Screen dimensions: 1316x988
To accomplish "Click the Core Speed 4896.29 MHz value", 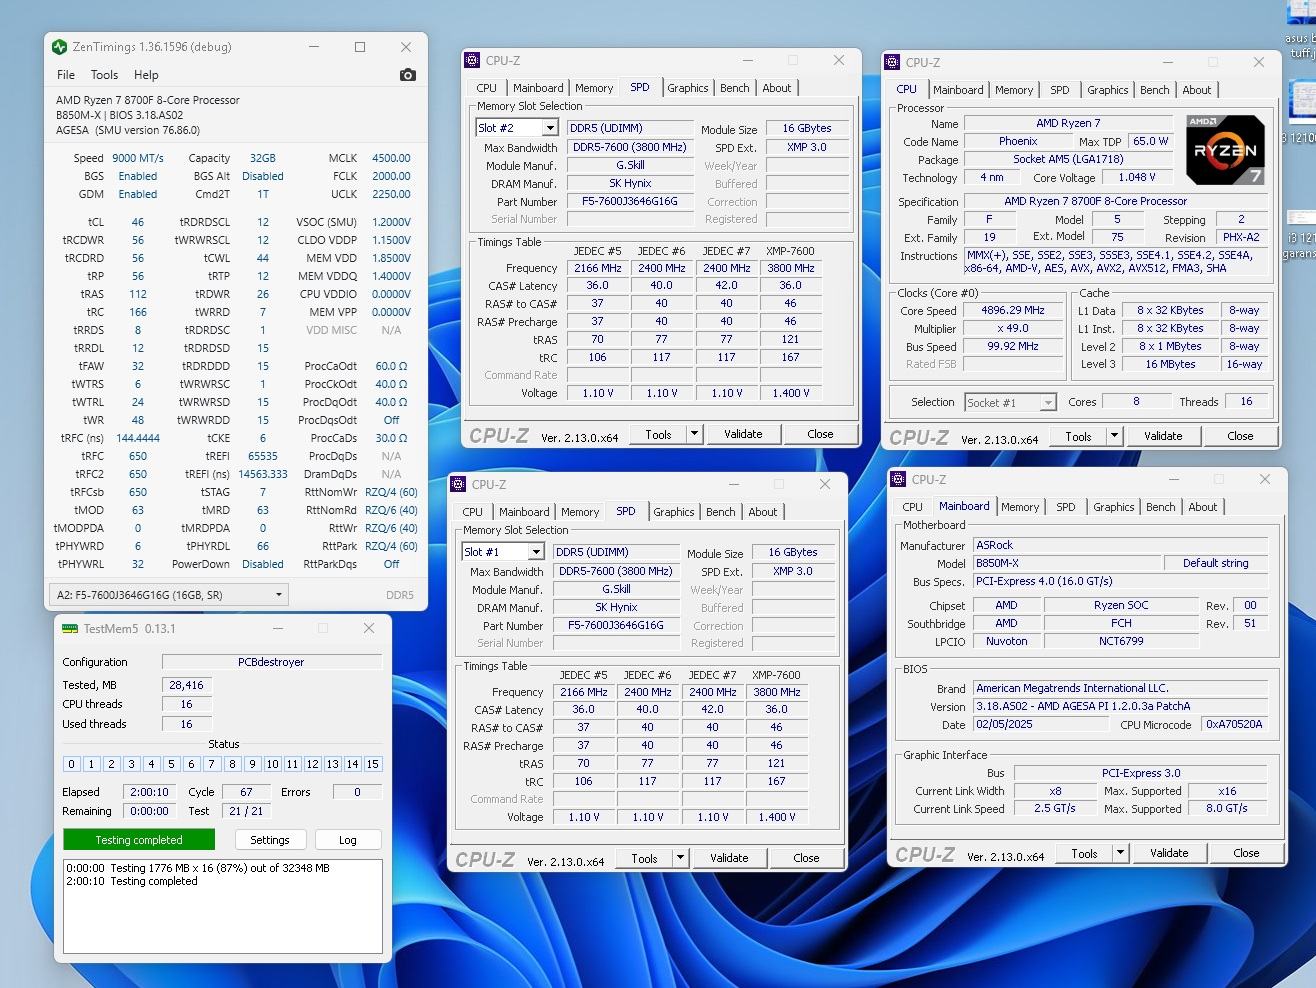I will pyautogui.click(x=1013, y=311).
